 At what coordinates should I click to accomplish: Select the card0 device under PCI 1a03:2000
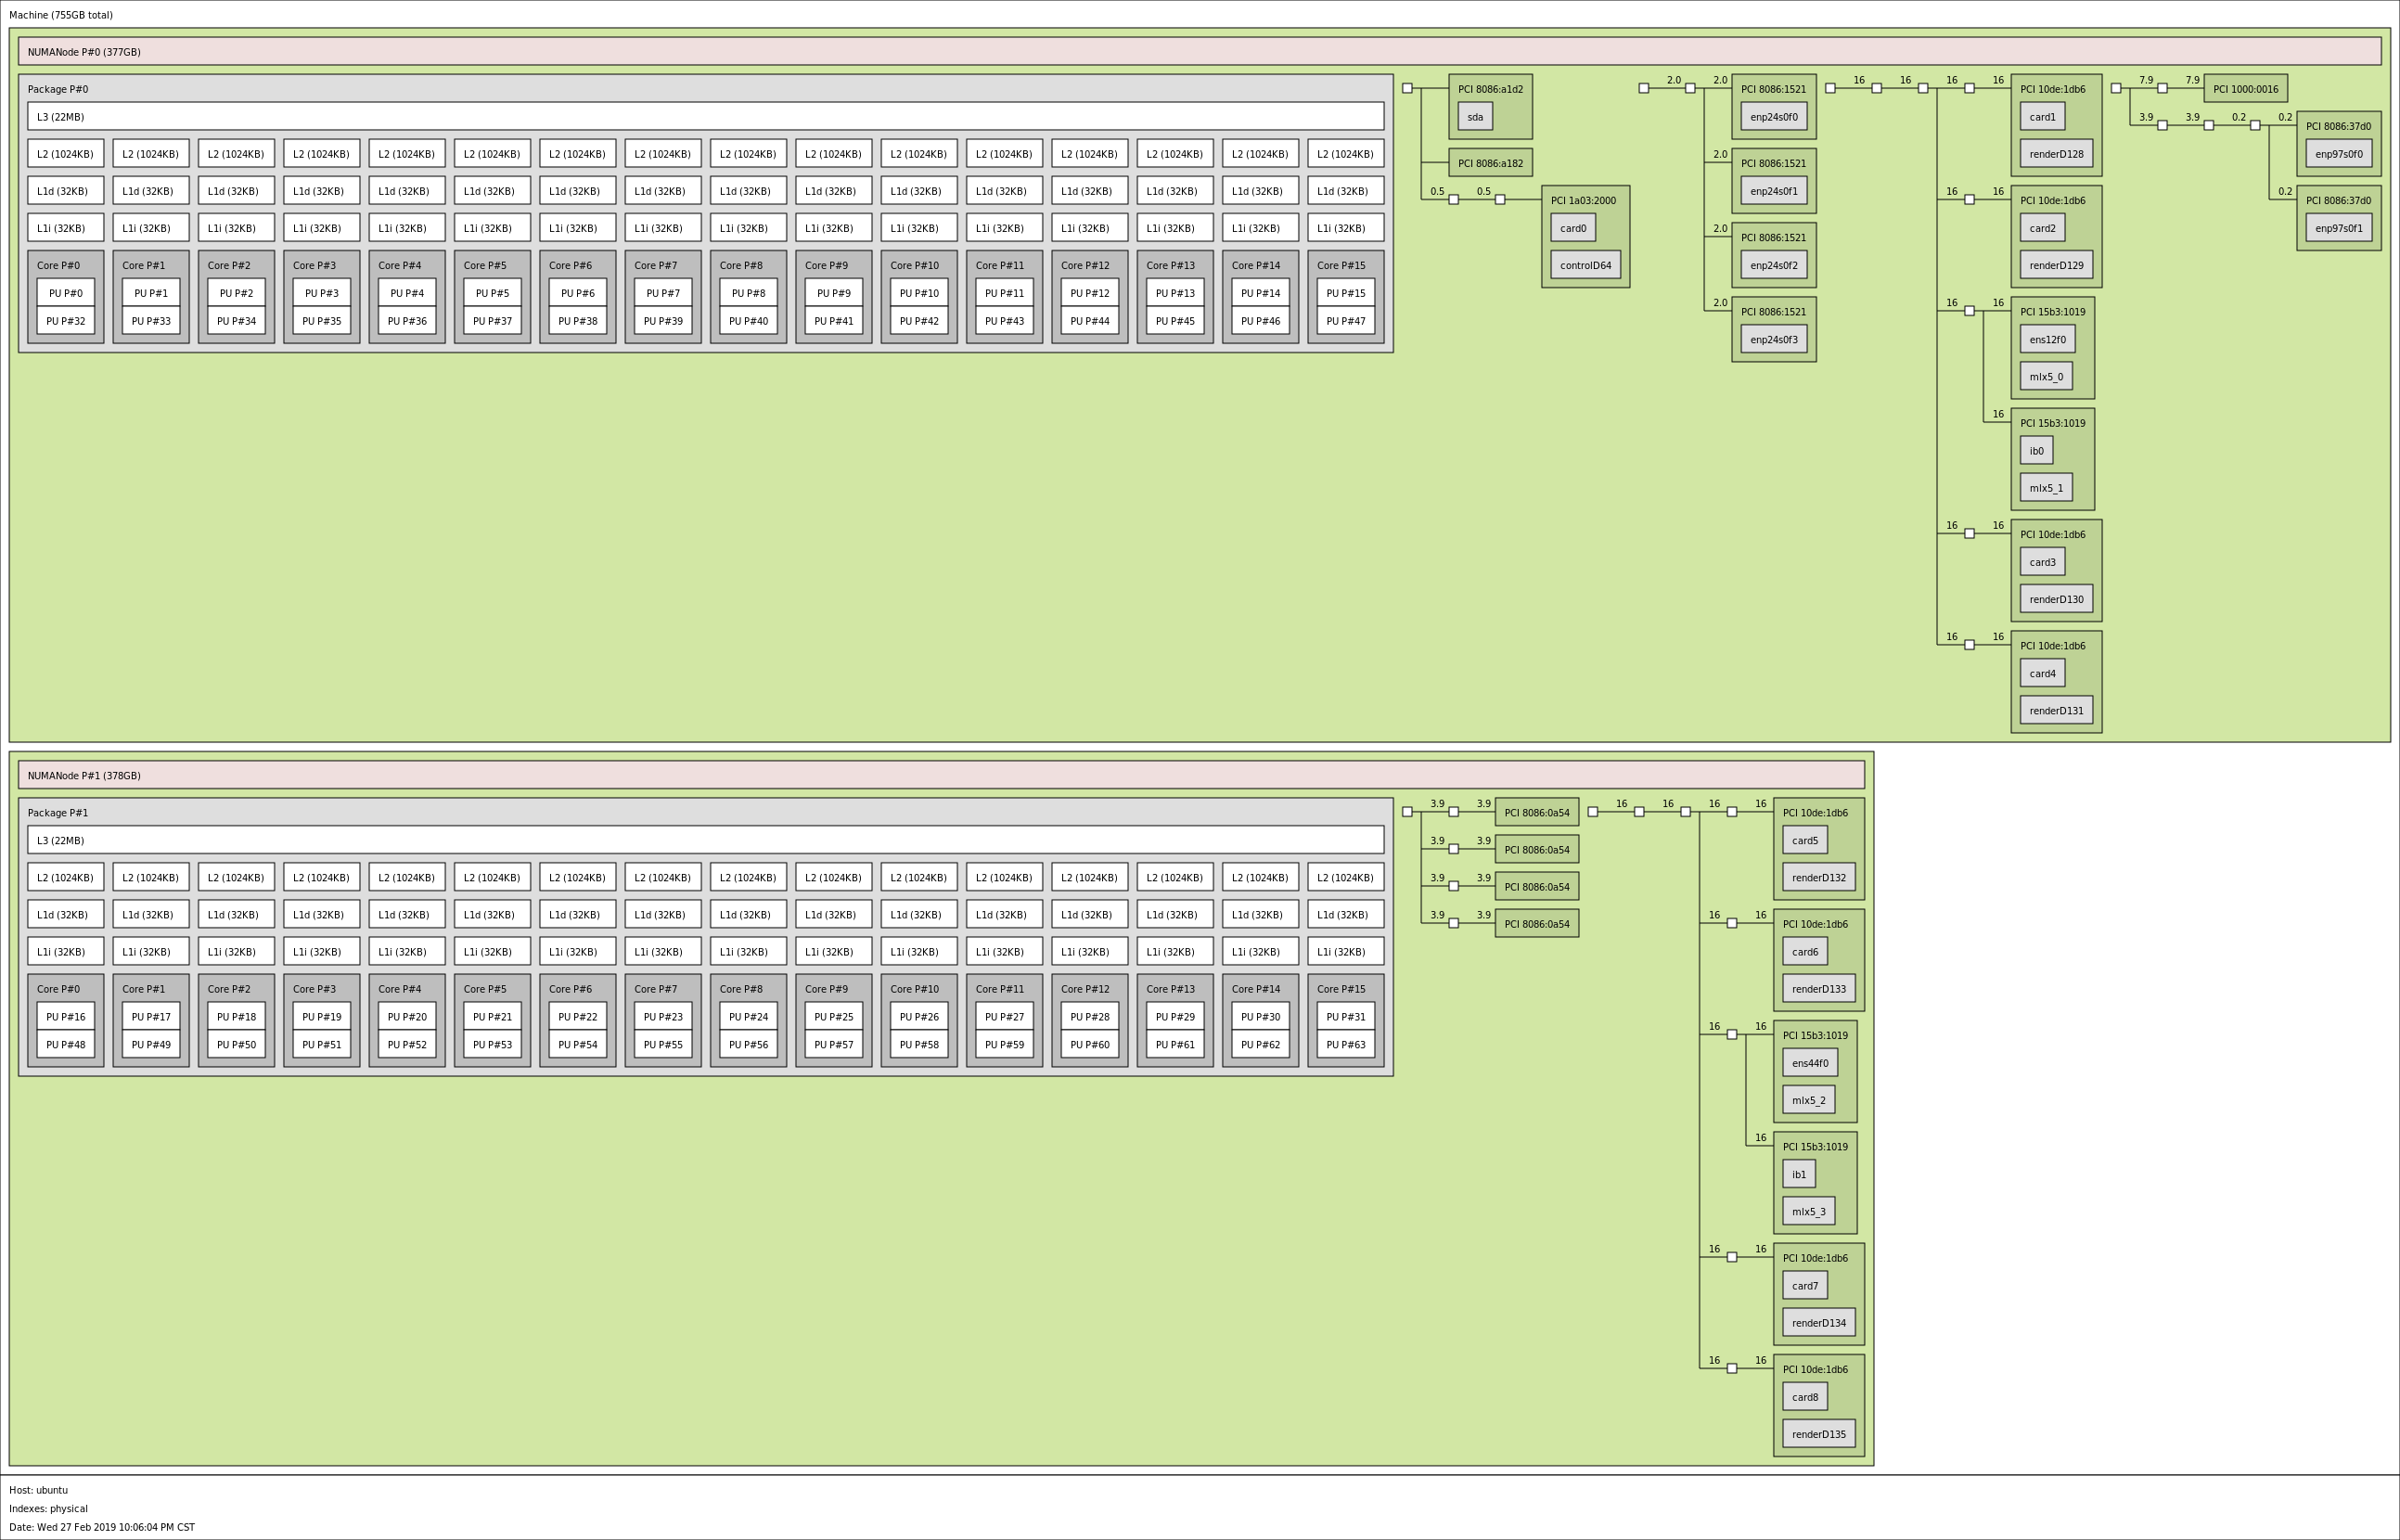(1573, 228)
